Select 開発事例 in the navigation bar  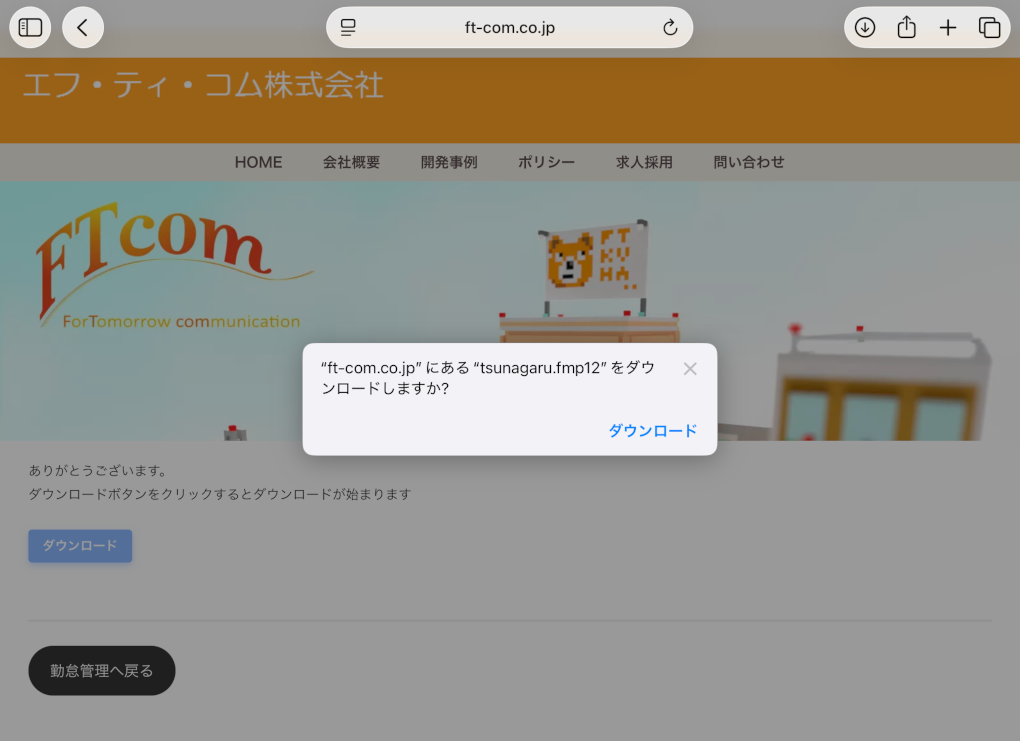coord(449,162)
